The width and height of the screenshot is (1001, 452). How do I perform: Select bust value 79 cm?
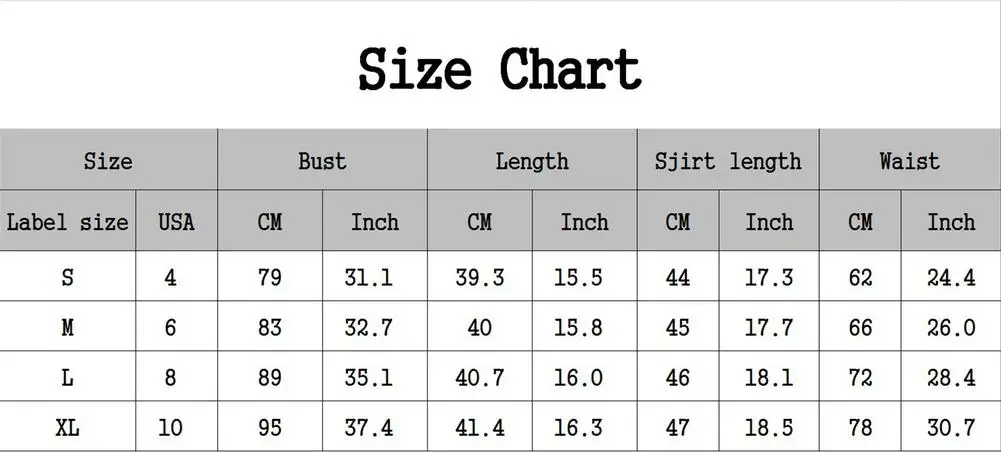[x=270, y=276]
